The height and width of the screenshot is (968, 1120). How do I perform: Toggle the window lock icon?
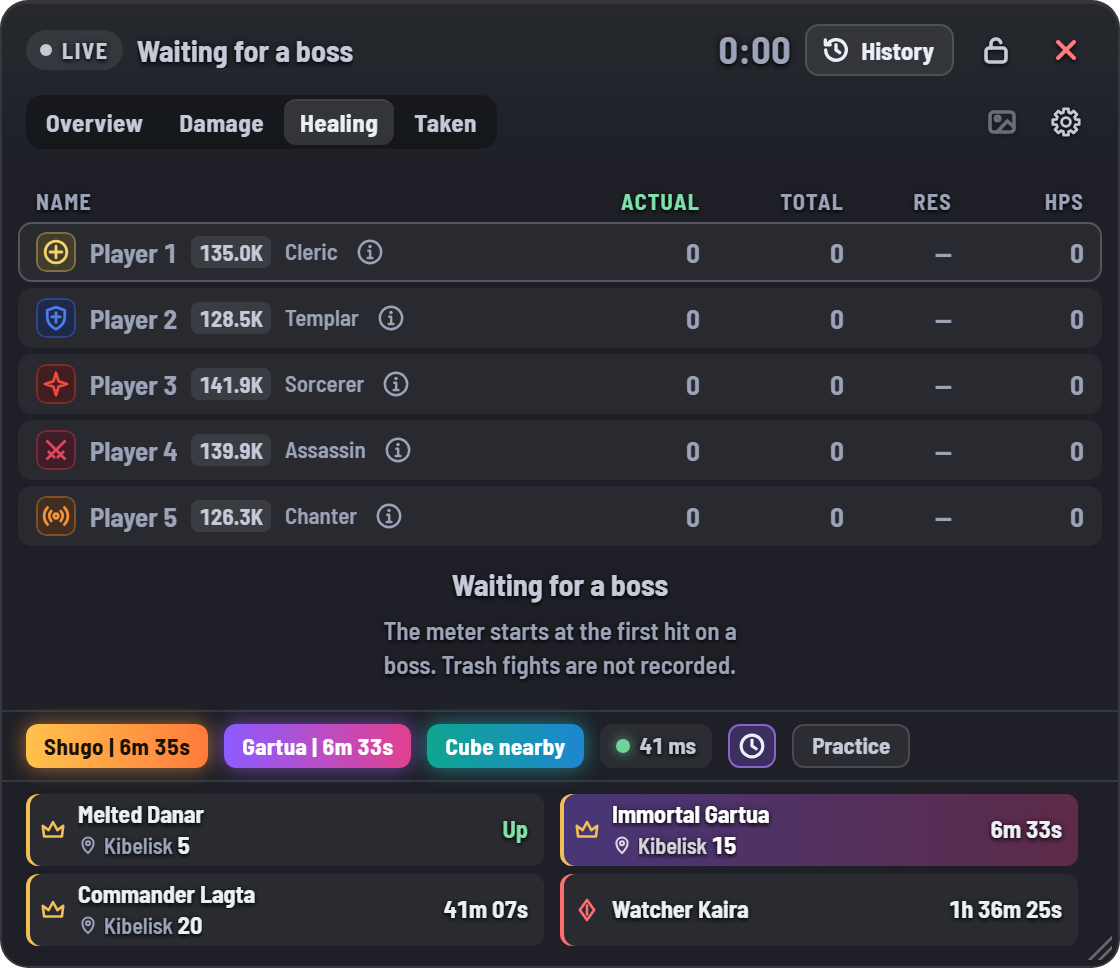tap(996, 51)
